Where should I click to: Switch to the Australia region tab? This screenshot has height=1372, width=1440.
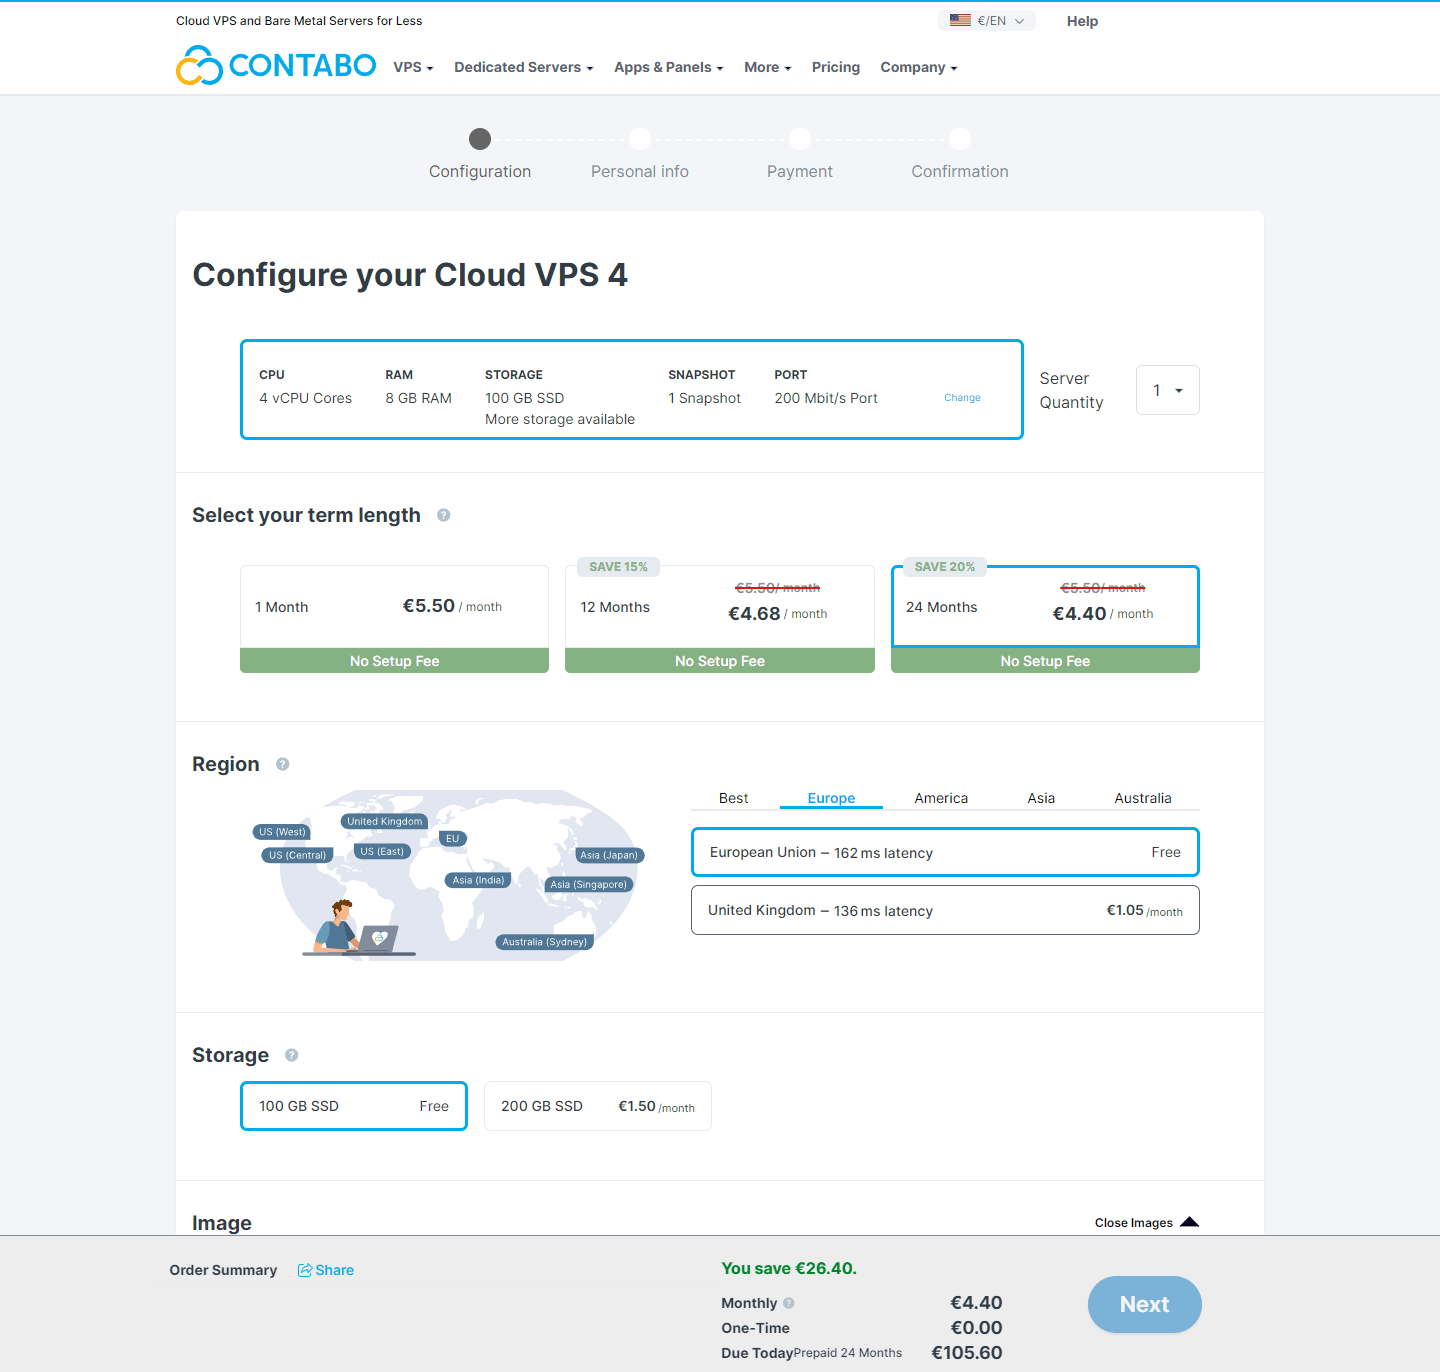[x=1143, y=798]
